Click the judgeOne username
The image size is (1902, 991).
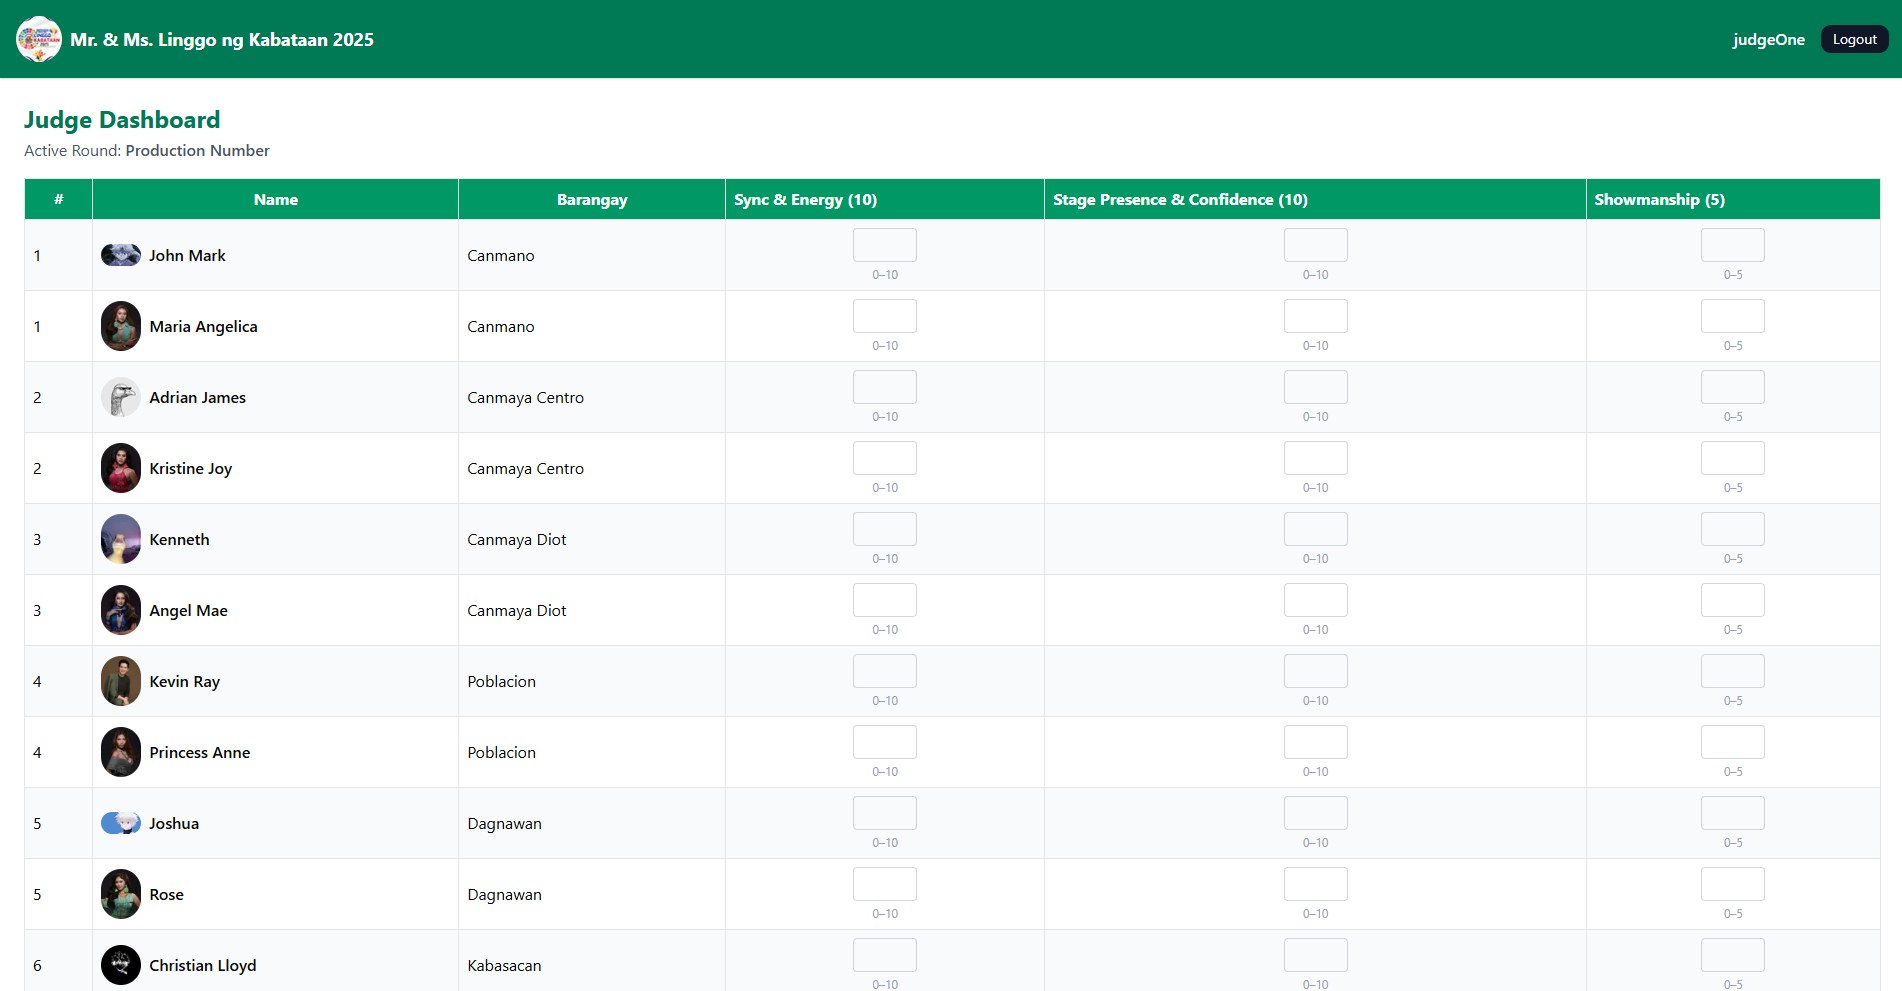(x=1768, y=40)
